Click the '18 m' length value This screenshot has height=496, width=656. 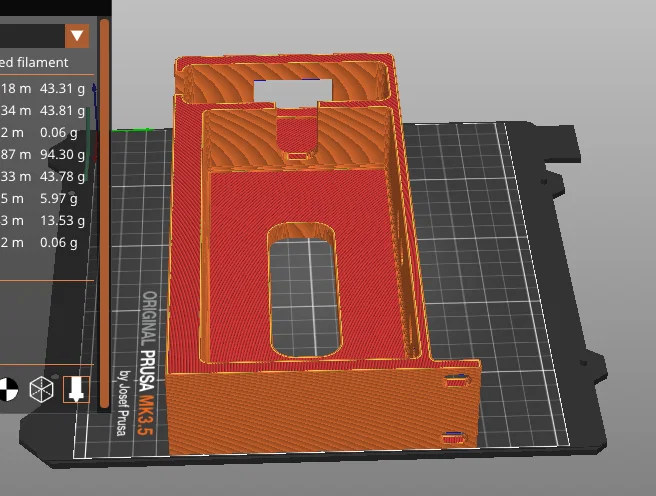pyautogui.click(x=16, y=89)
